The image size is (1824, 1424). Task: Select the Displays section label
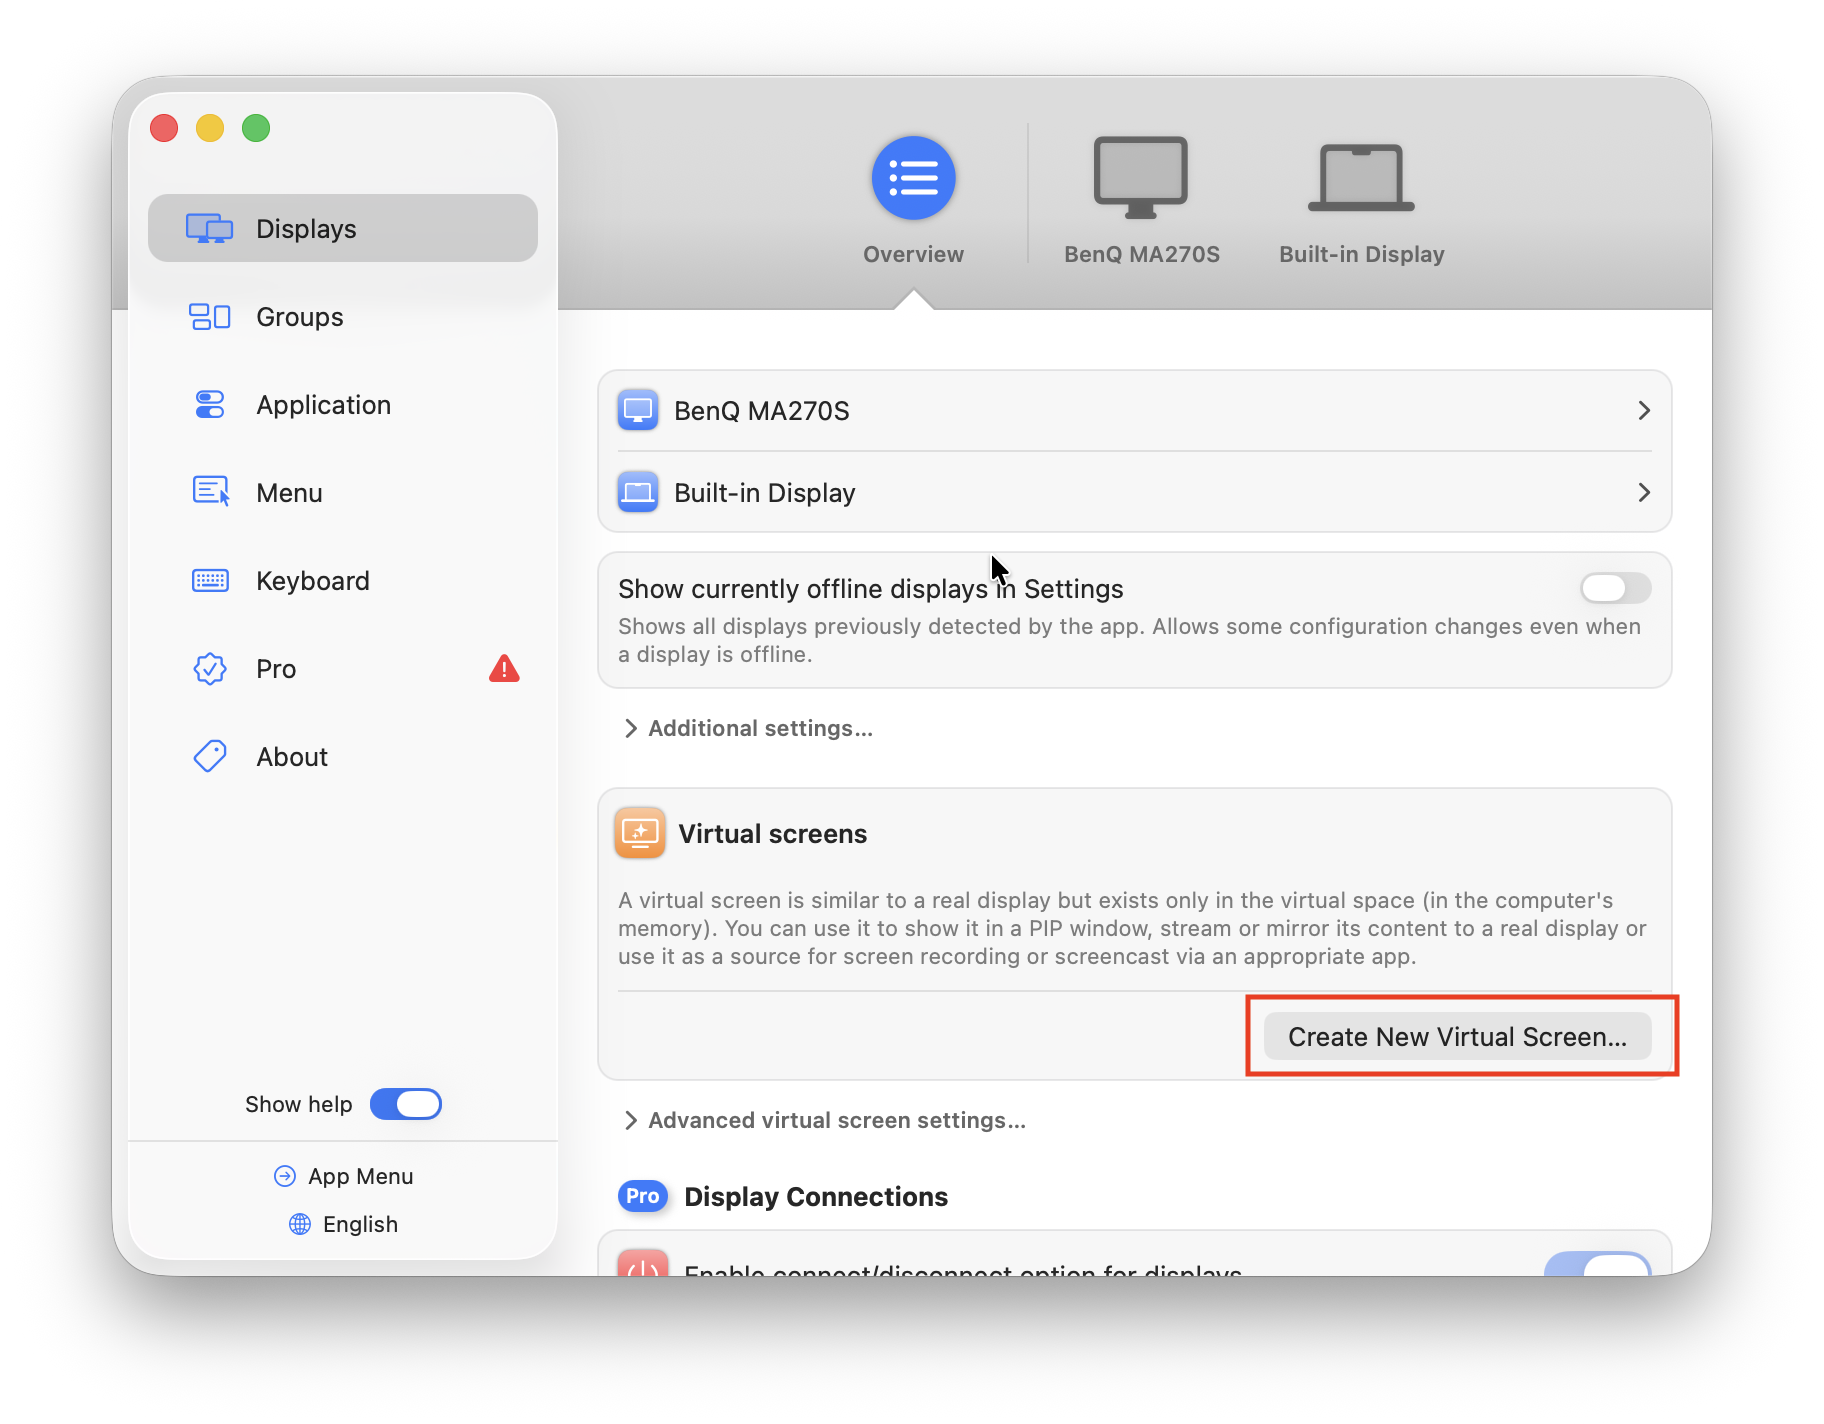tap(306, 229)
